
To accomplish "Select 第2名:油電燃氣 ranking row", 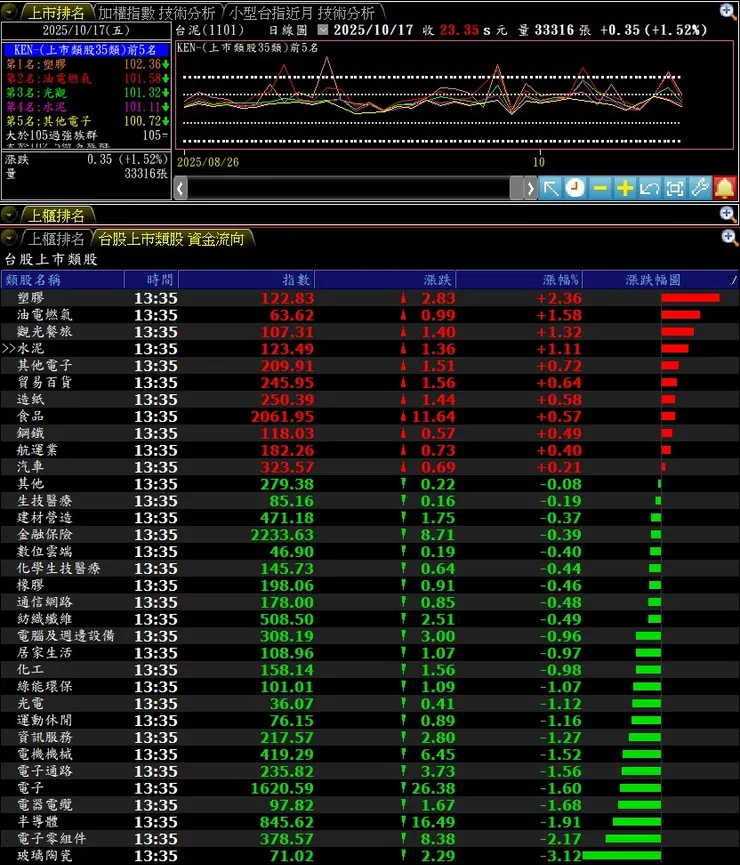I will [x=86, y=78].
